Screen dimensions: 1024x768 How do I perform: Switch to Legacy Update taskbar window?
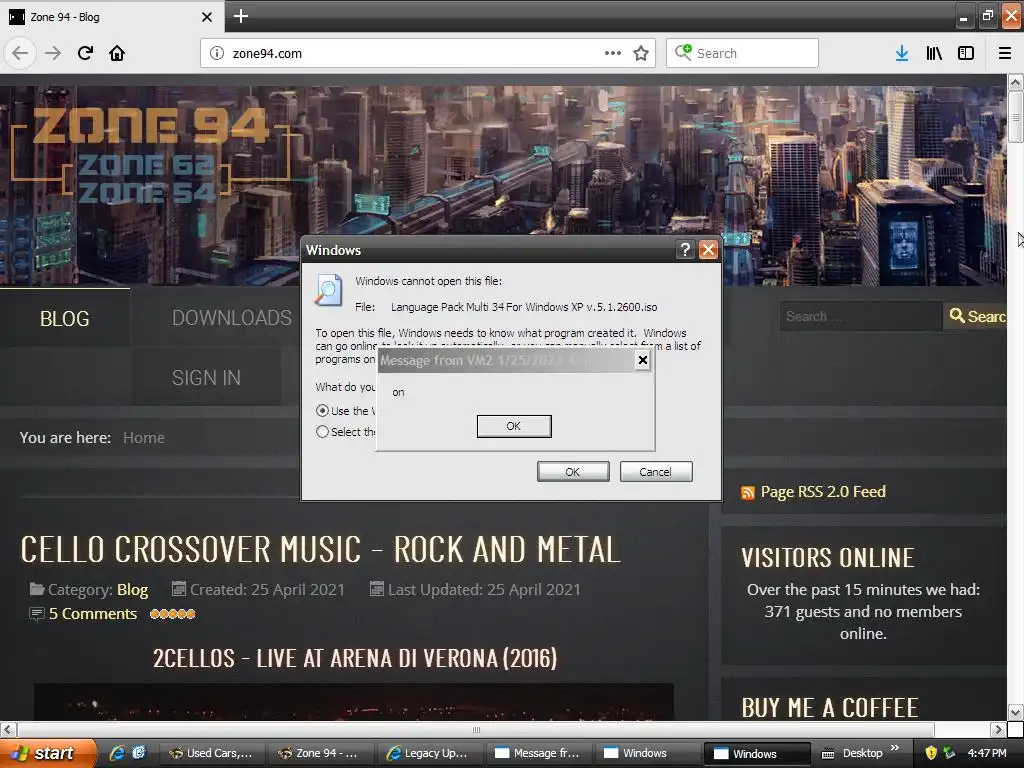430,753
